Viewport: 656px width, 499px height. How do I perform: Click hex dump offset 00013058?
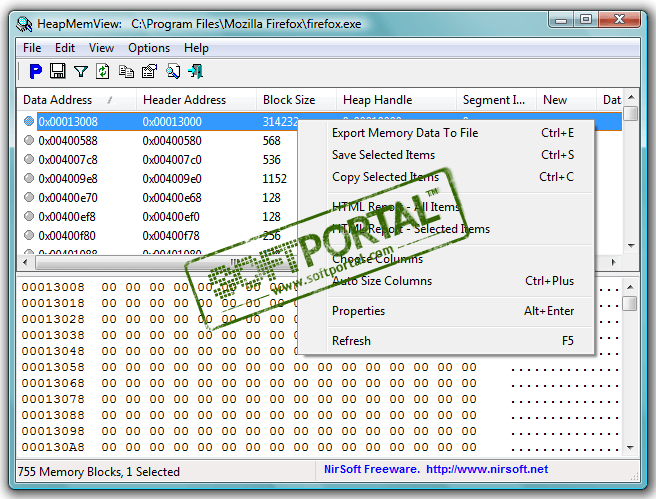pos(53,367)
